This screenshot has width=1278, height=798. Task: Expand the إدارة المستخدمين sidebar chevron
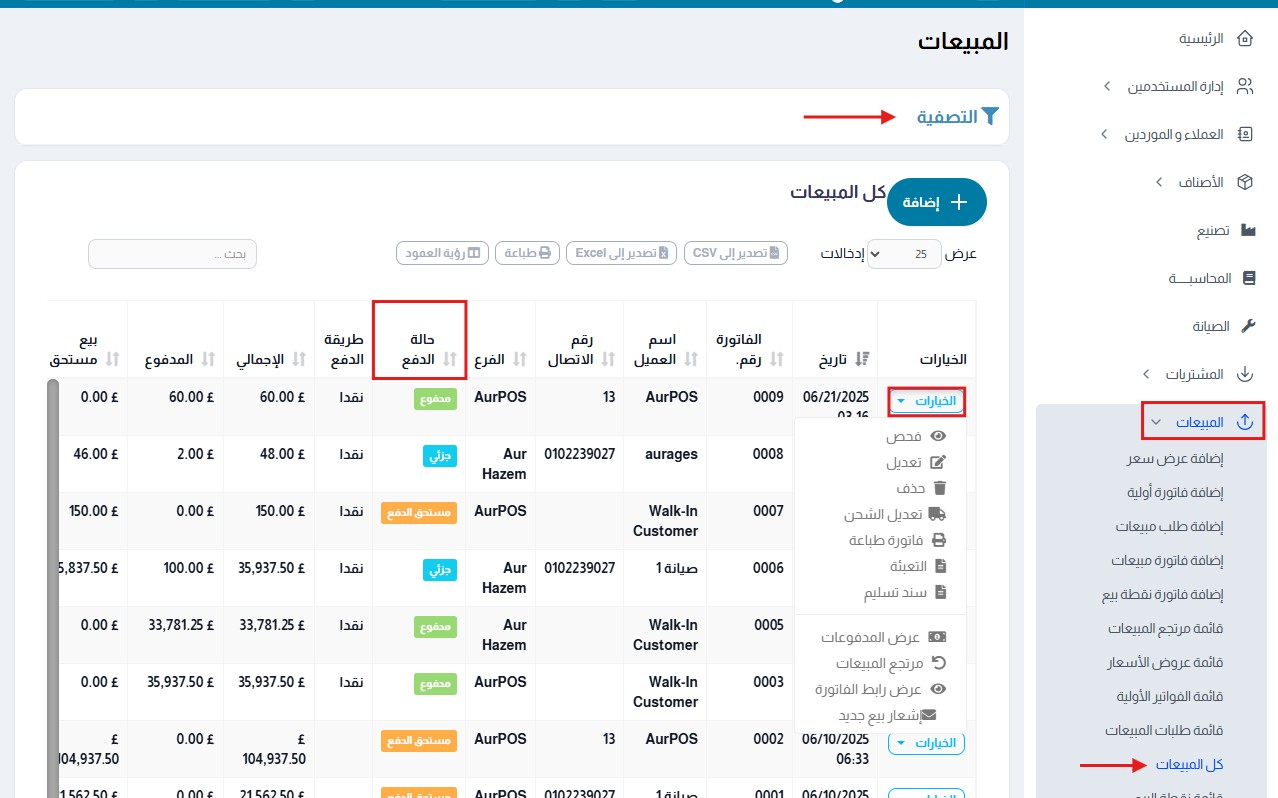tap(1107, 87)
